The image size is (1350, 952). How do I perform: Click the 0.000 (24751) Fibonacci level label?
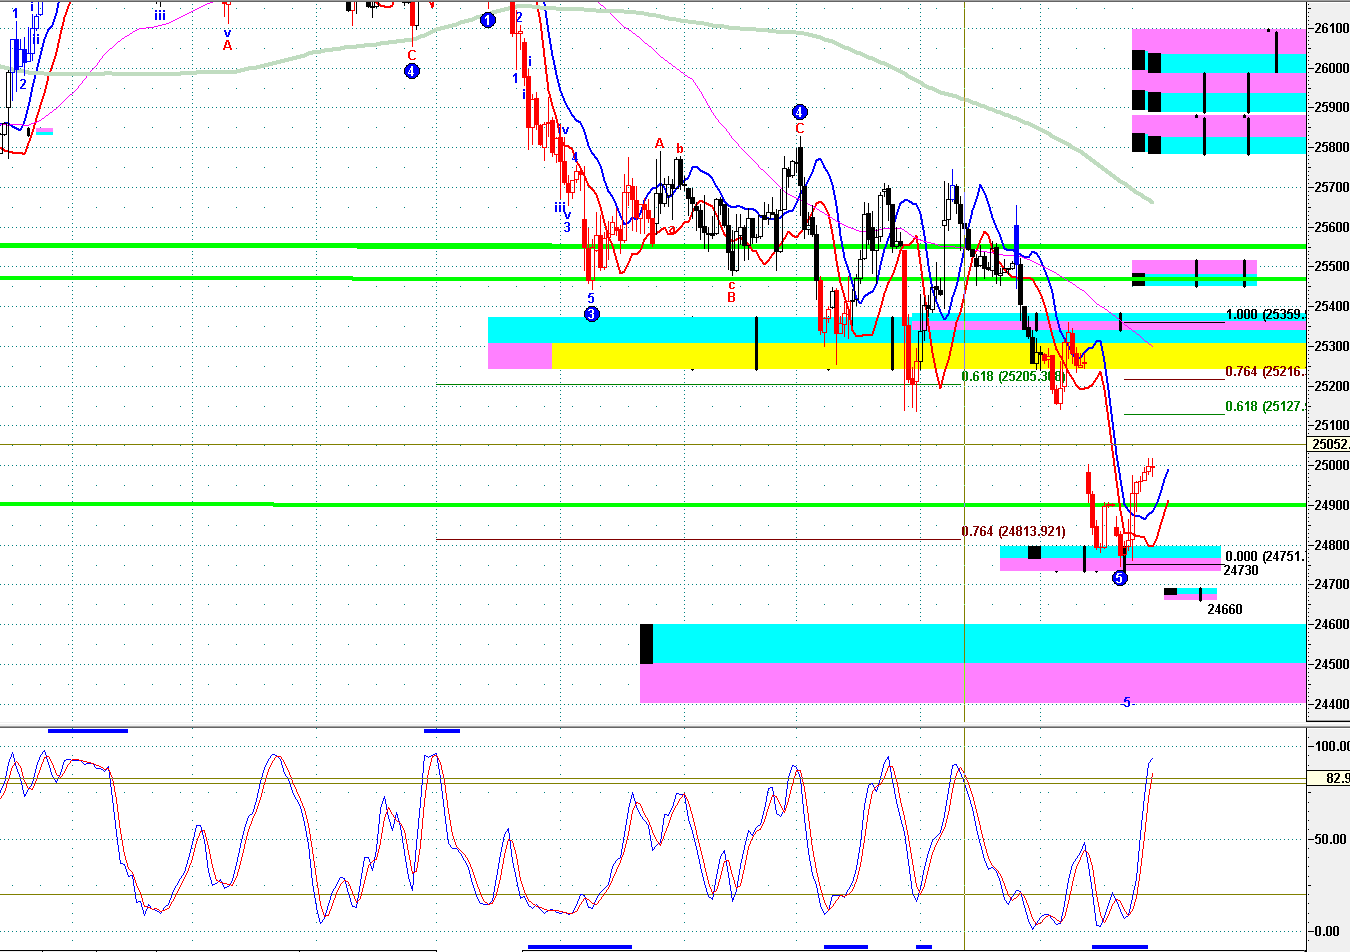pos(1265,557)
